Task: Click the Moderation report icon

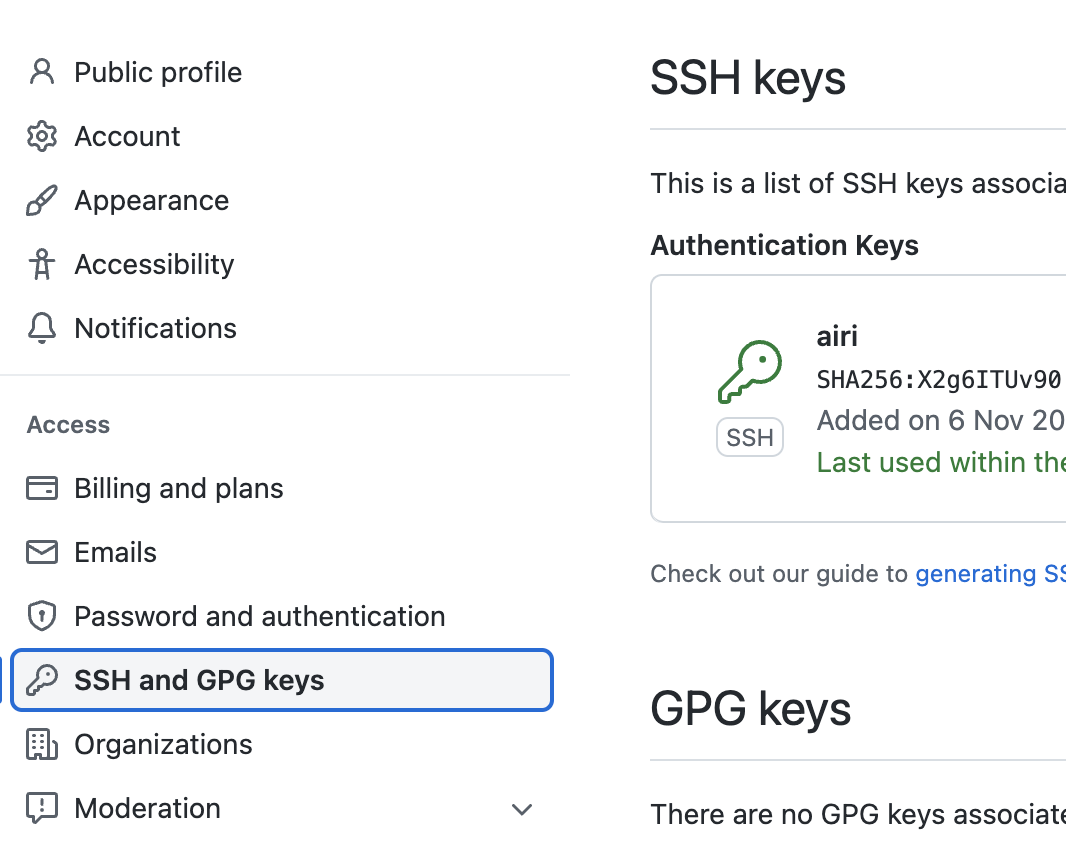Action: pyautogui.click(x=41, y=808)
